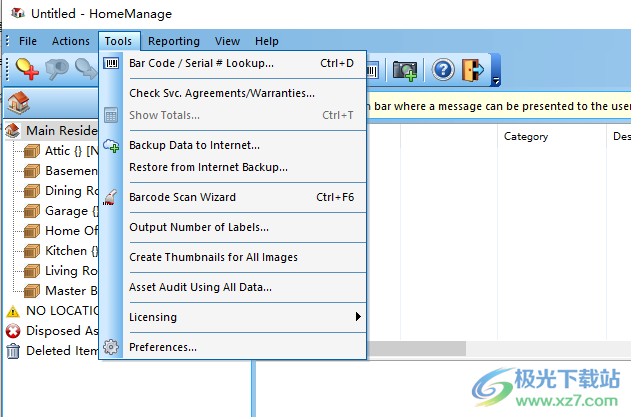
Task: Click the add new item toolbar icon
Action: pyautogui.click(x=26, y=69)
